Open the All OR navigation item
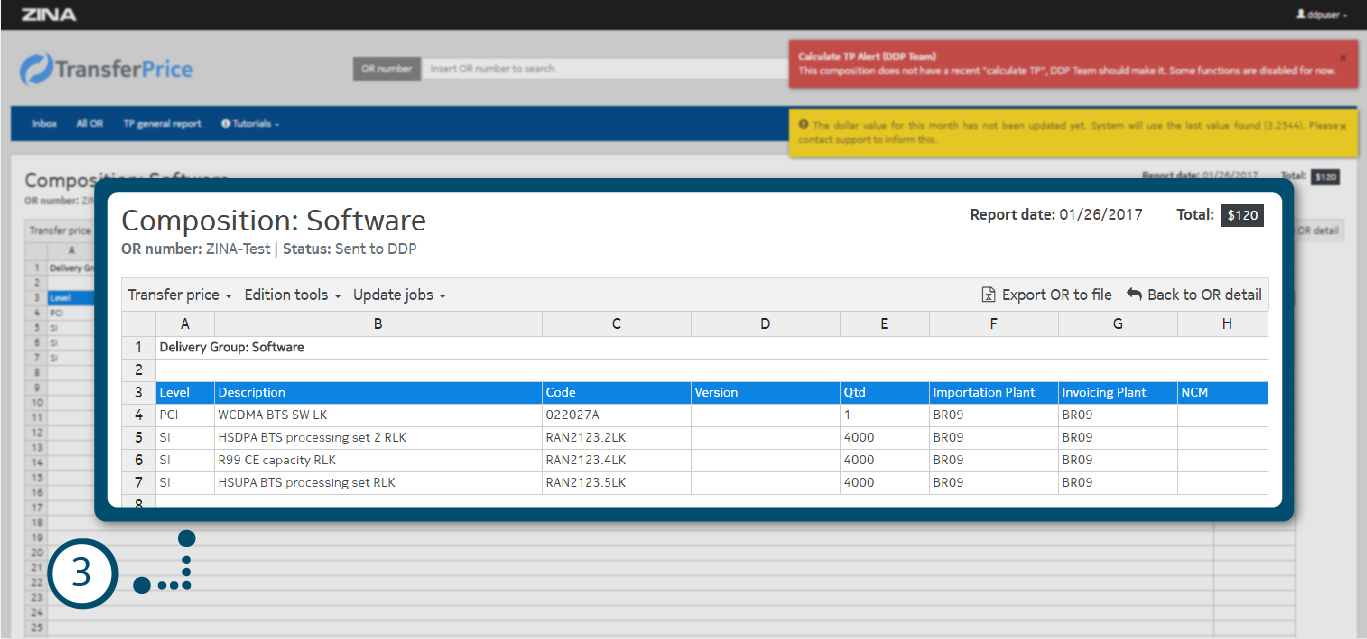Viewport: 1367px width, 639px height. coord(90,124)
